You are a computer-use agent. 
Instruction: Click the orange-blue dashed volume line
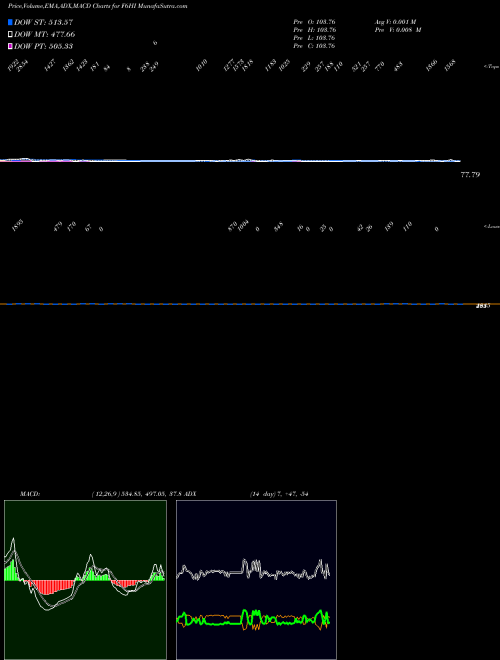coord(248,304)
